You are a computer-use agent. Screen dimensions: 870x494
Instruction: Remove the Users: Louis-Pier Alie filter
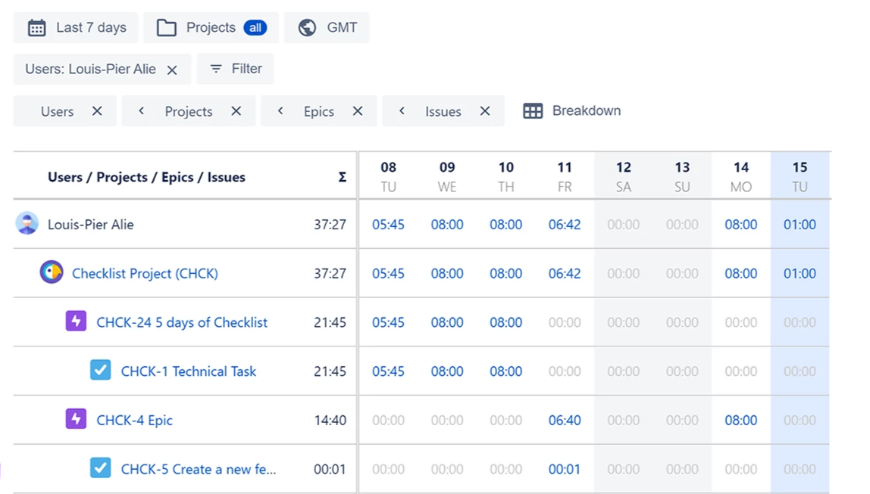pos(172,70)
